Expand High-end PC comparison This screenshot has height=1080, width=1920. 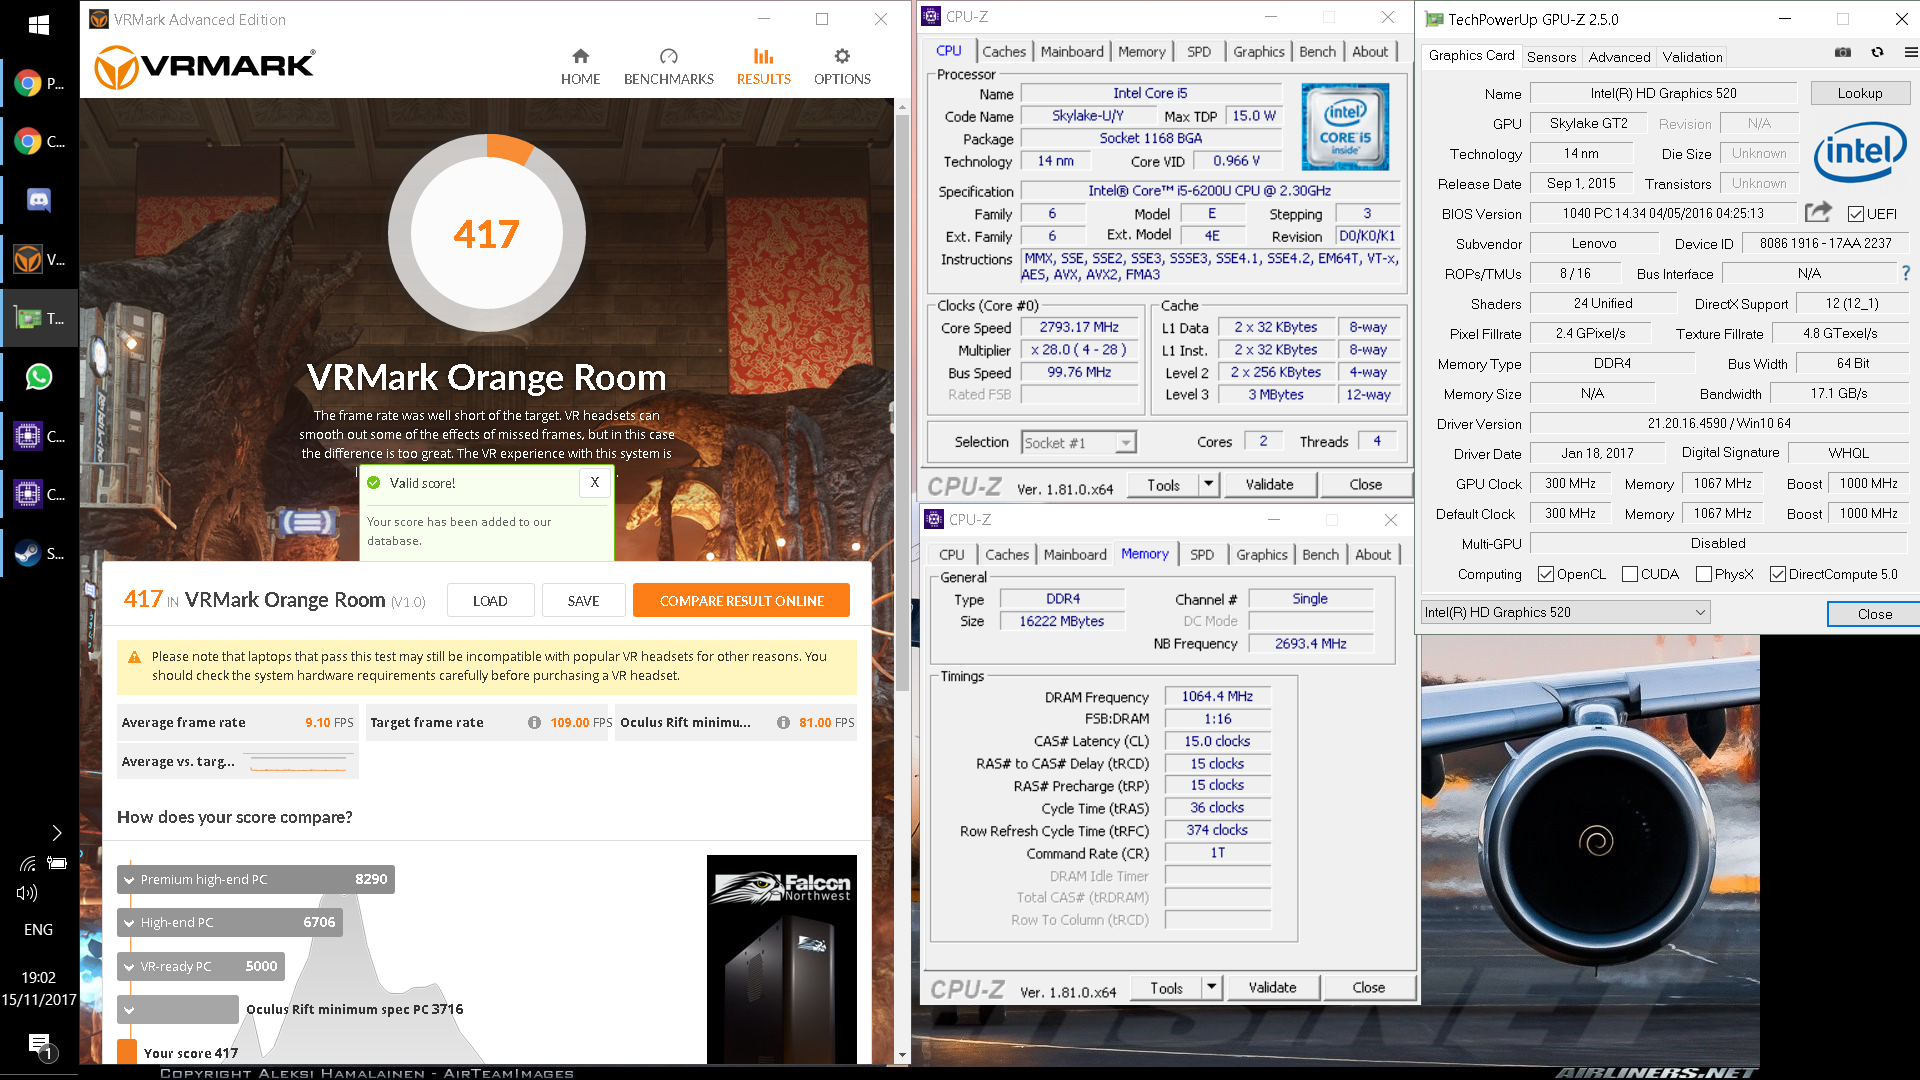pyautogui.click(x=230, y=922)
